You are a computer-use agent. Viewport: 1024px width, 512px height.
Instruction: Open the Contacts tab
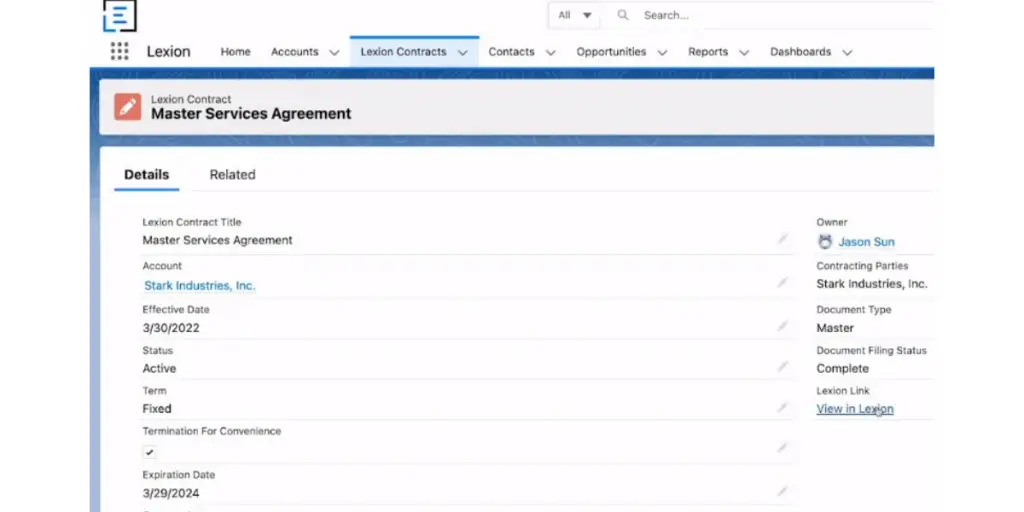511,52
